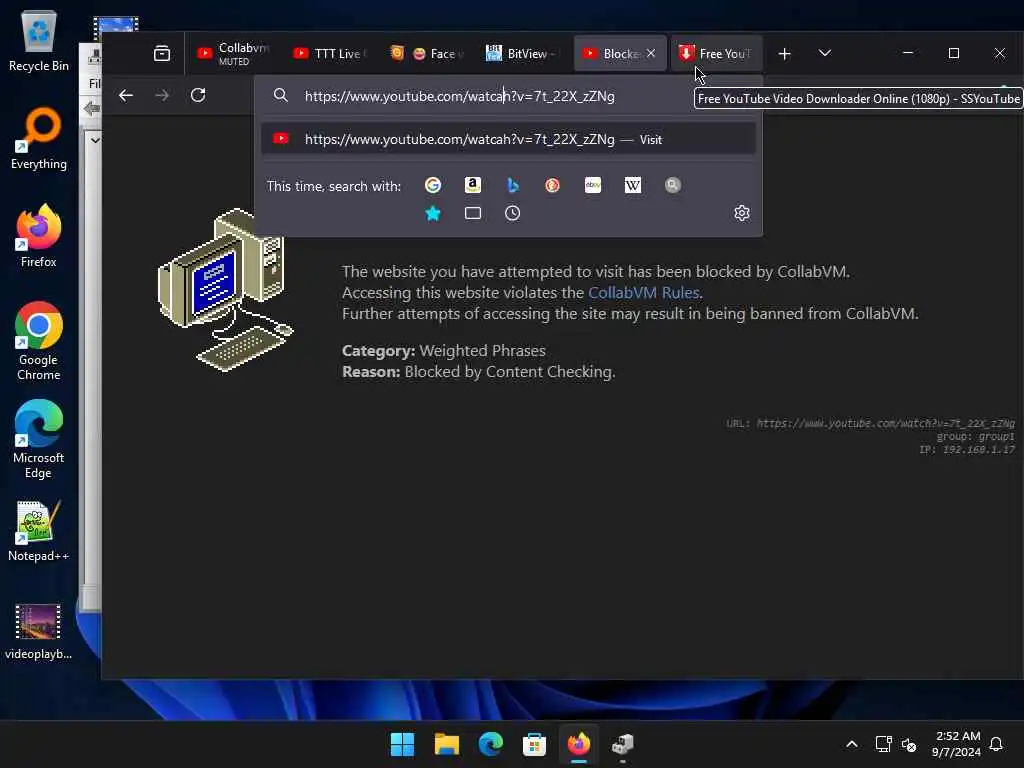Click the 'Category: Weighted Phrases' text

point(443,351)
